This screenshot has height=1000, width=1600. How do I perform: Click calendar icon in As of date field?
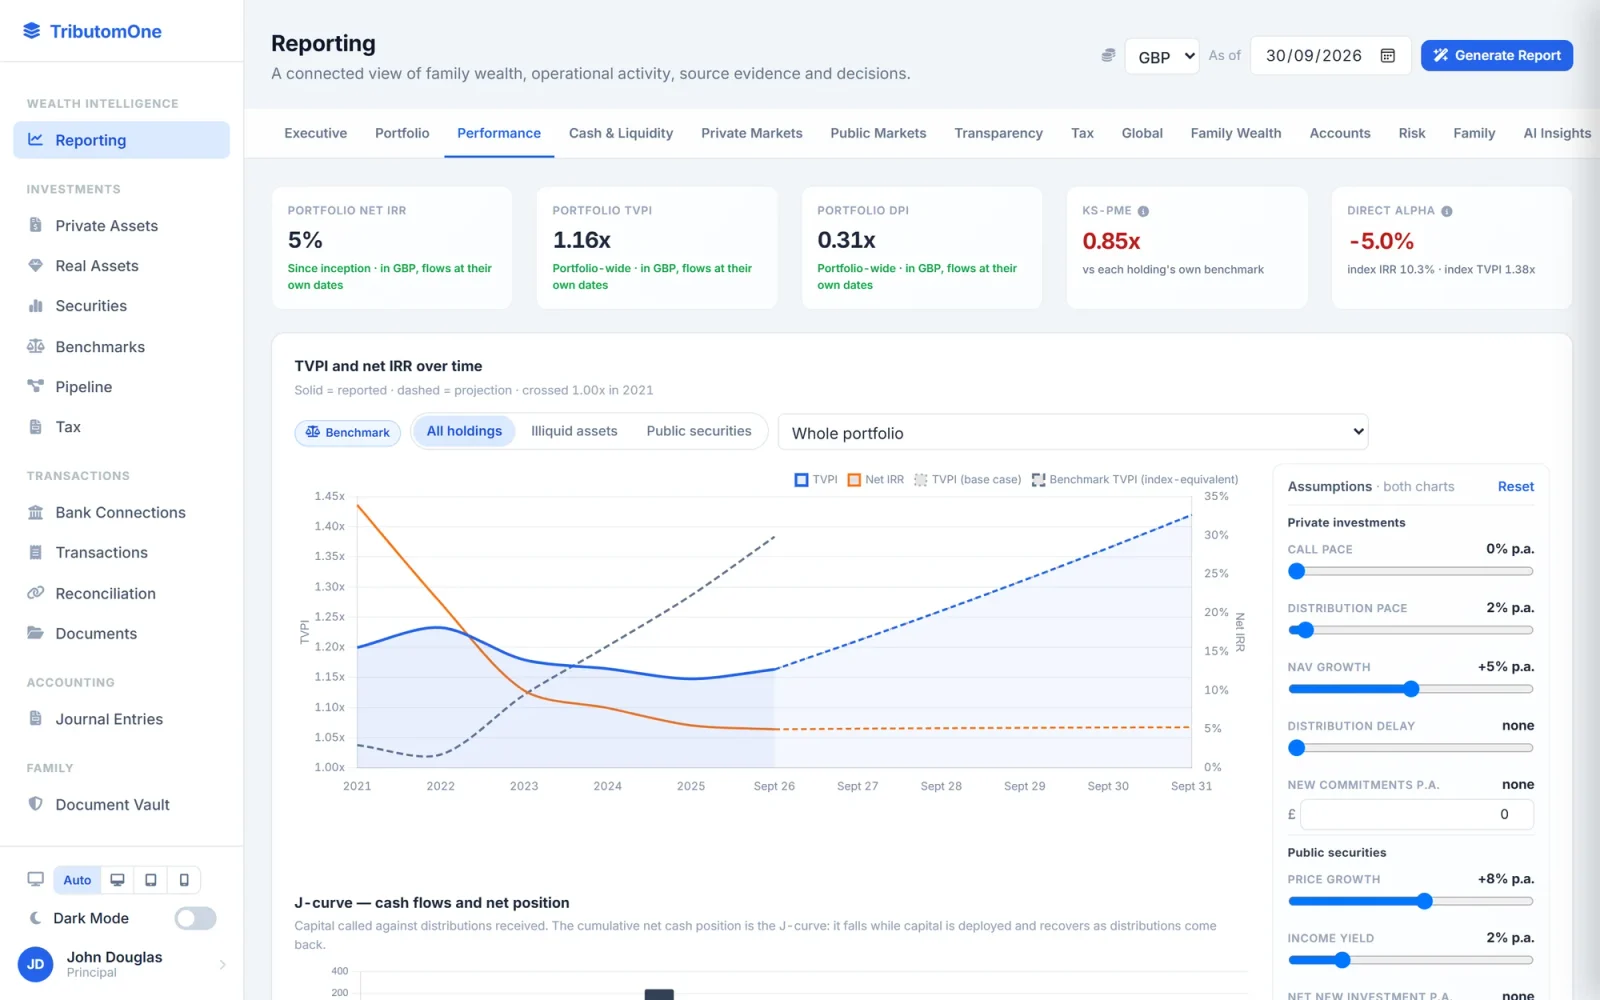tap(1388, 56)
